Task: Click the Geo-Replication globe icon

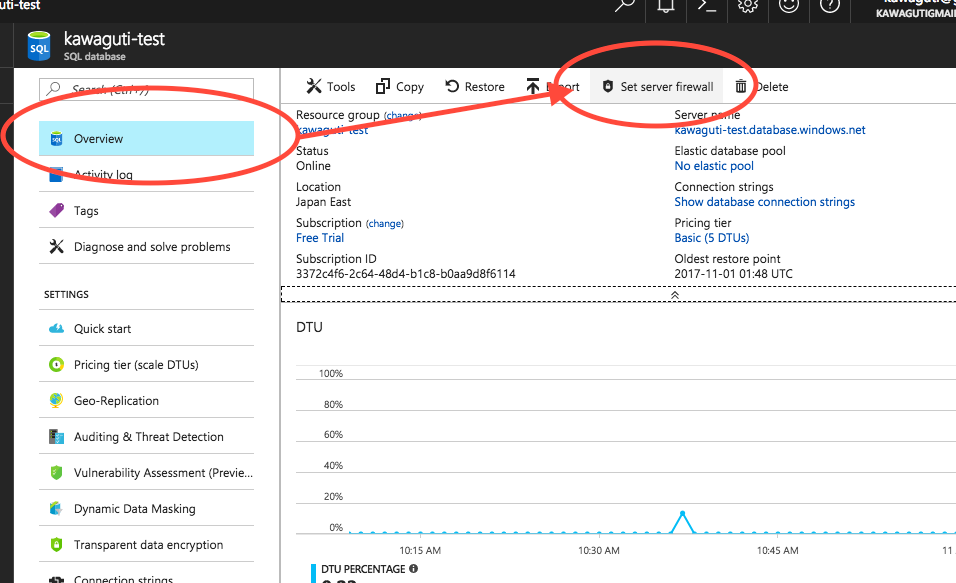Action: (56, 401)
